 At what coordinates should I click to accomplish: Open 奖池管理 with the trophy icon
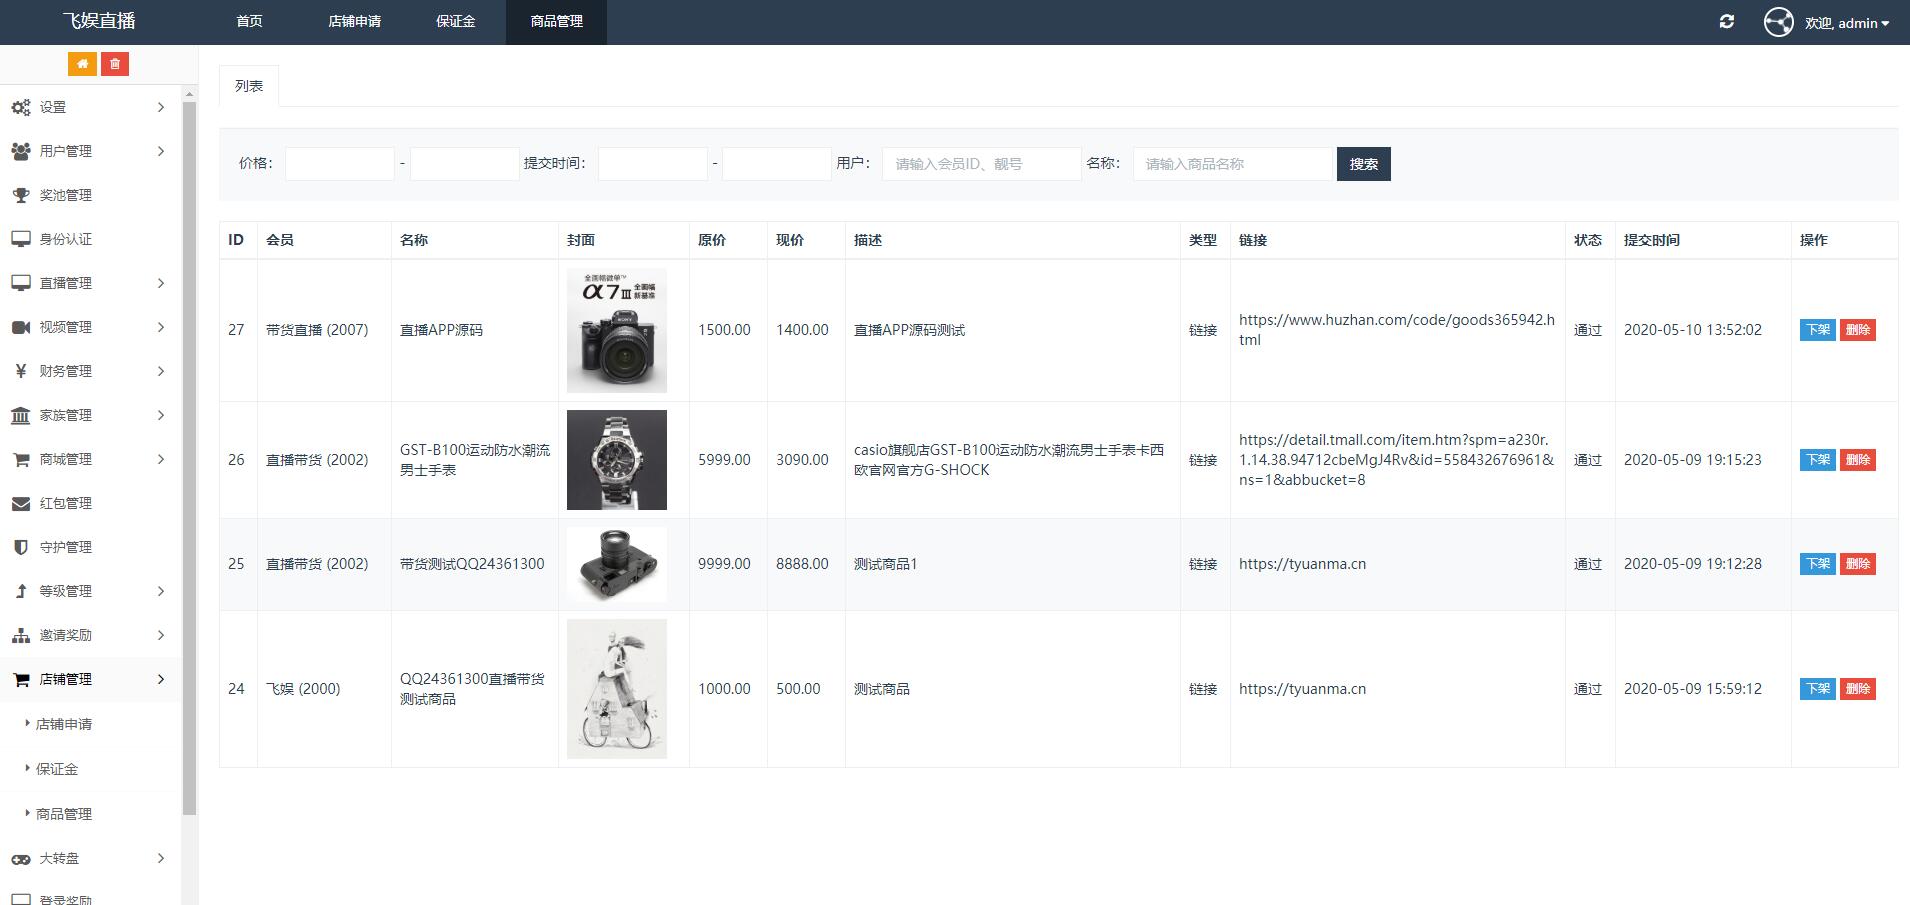66,195
